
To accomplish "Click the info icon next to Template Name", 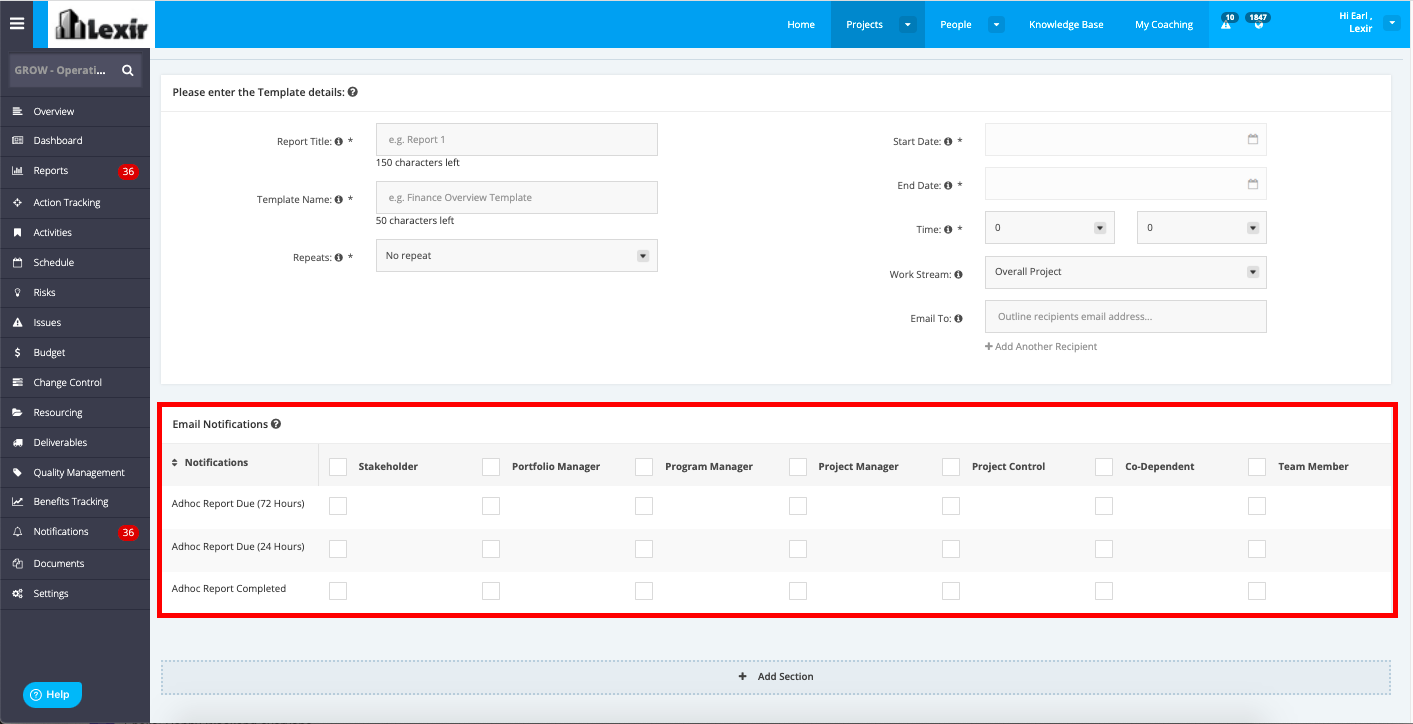I will point(339,200).
